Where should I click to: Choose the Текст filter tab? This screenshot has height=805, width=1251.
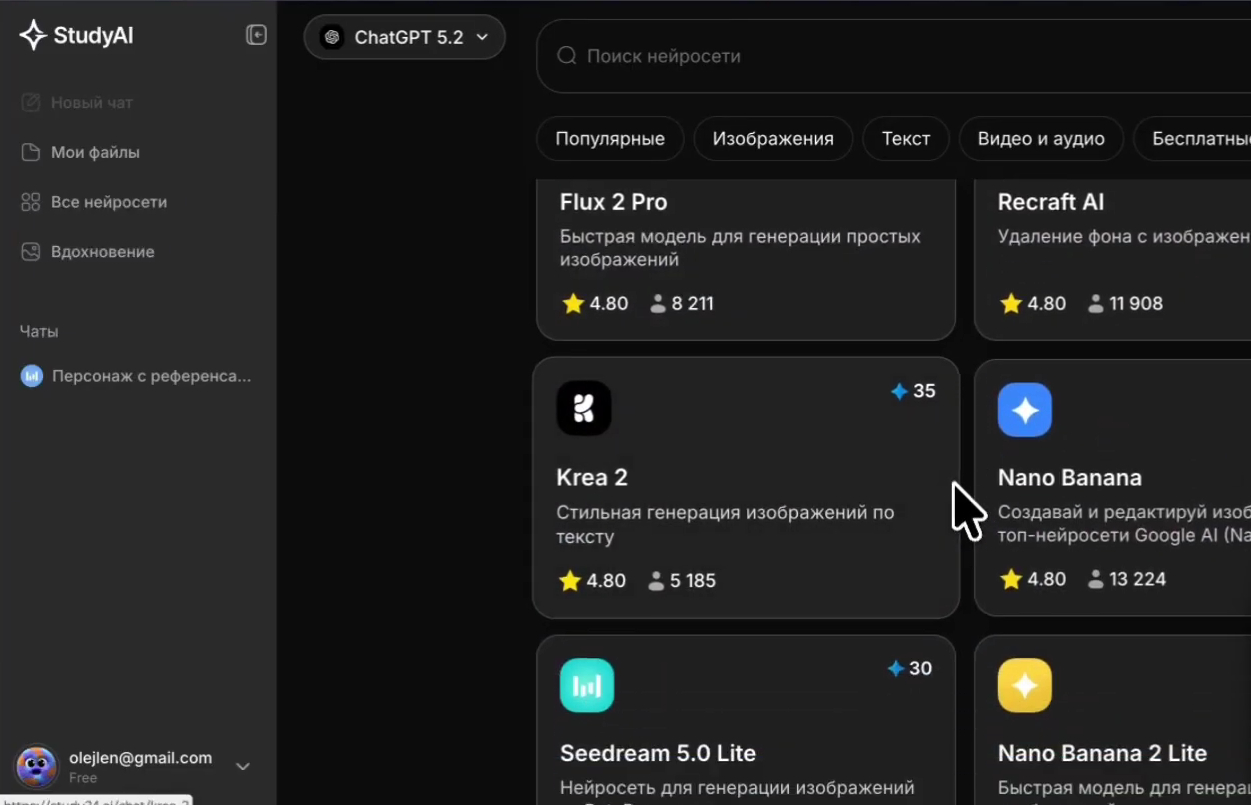point(906,139)
